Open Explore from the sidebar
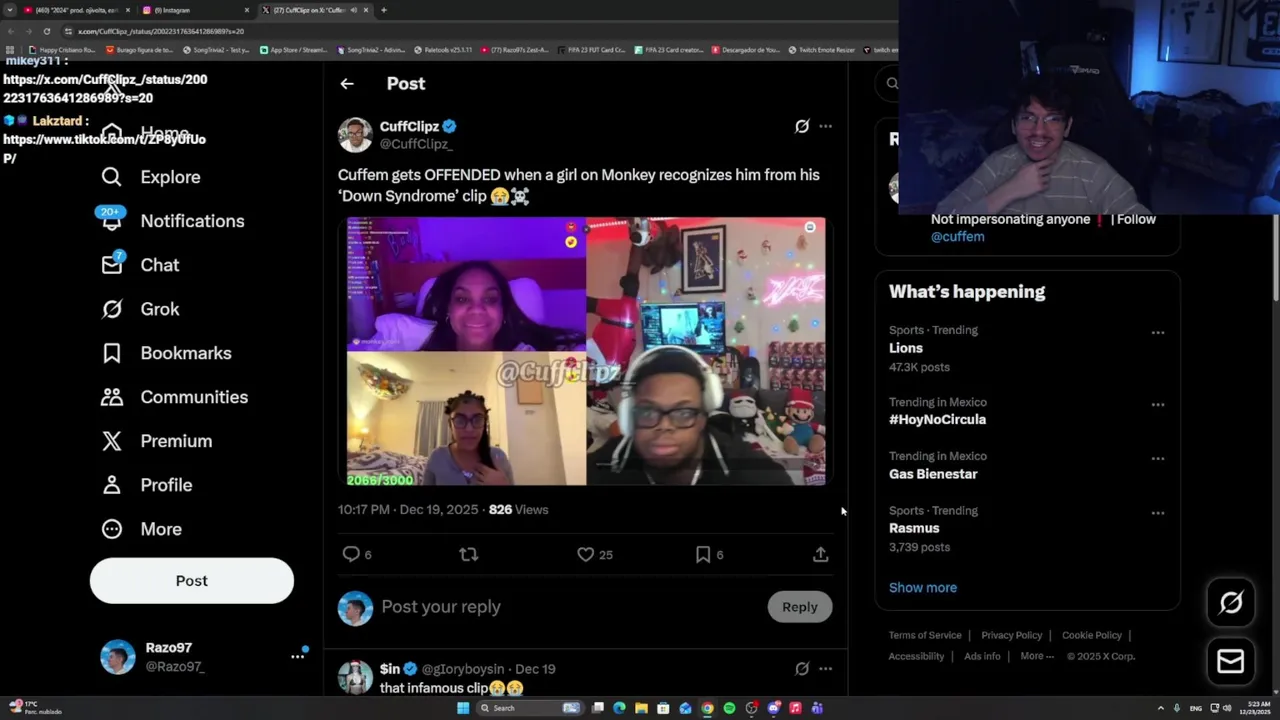The height and width of the screenshot is (720, 1280). click(x=151, y=177)
